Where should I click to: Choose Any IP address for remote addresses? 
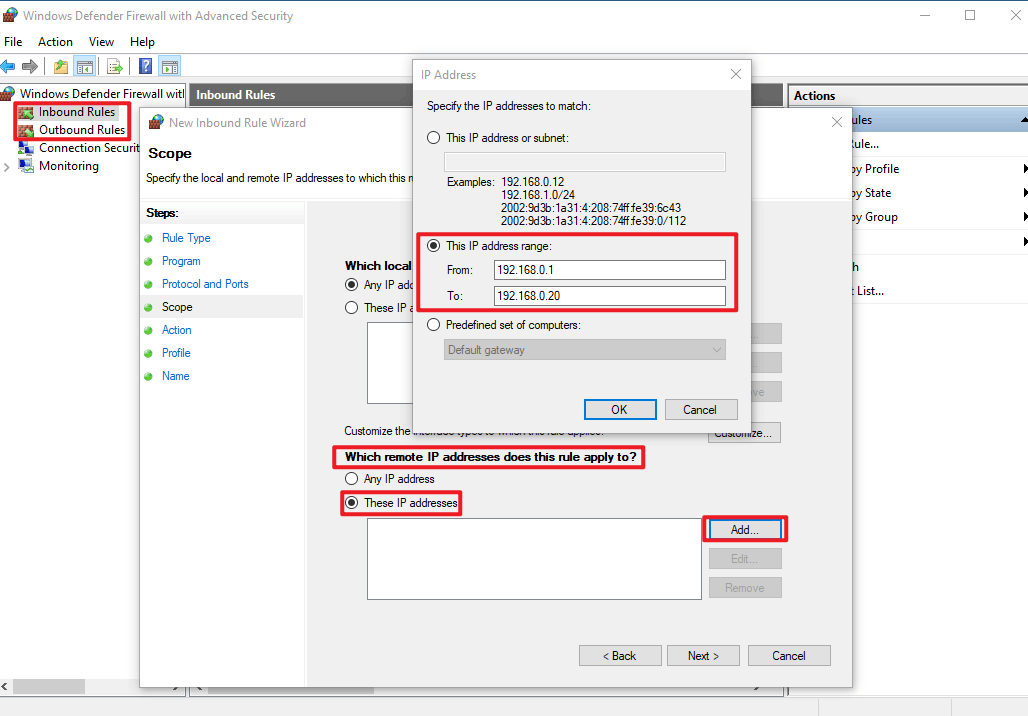click(x=352, y=479)
